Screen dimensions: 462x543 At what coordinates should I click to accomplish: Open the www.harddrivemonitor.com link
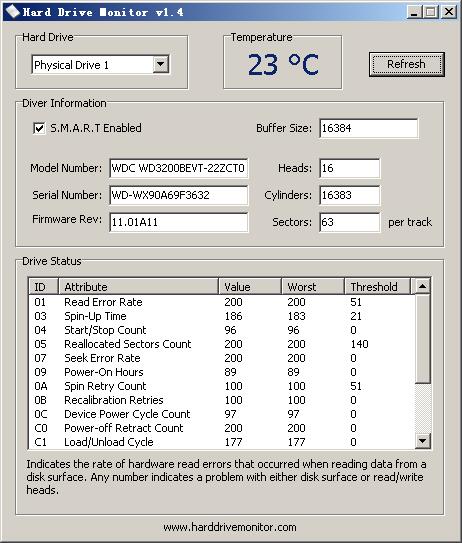tap(230, 527)
